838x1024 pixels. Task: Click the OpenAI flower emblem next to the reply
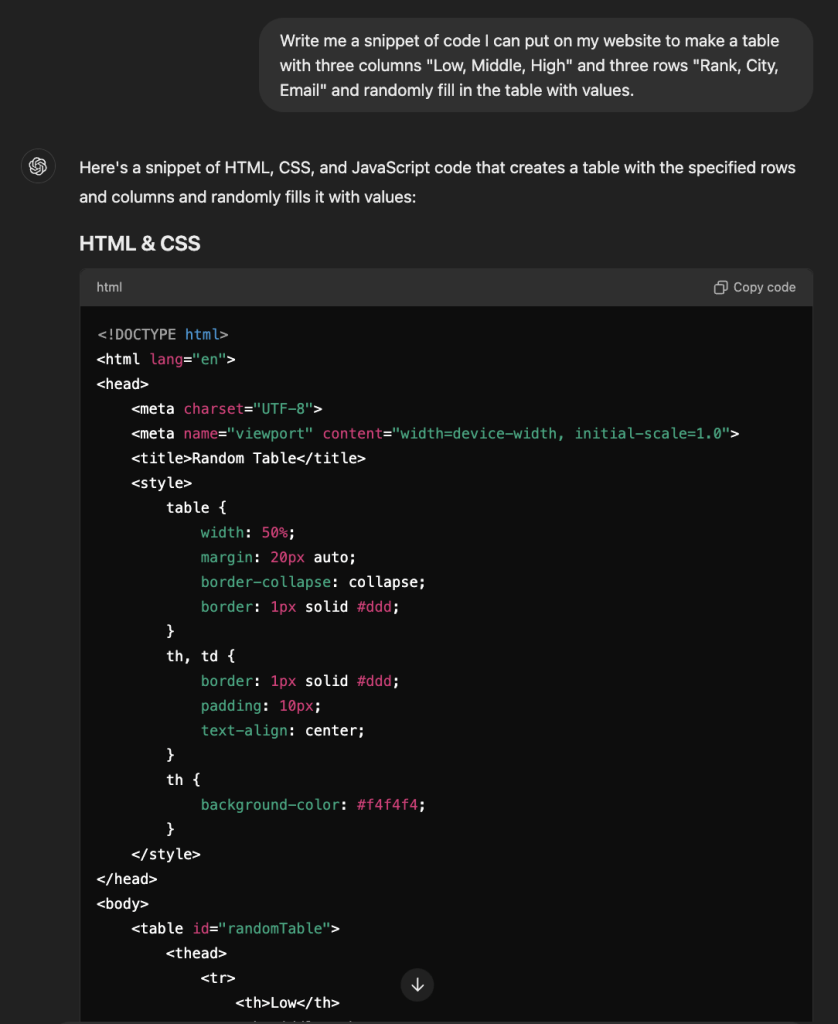(x=37, y=166)
